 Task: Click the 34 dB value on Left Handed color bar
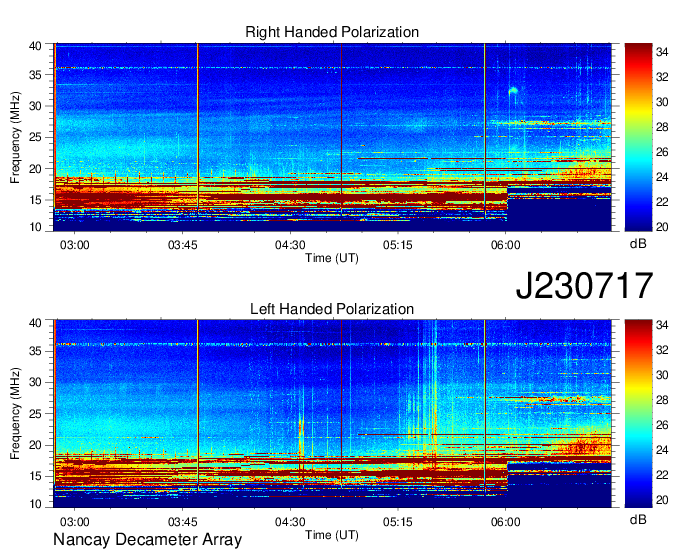662,325
